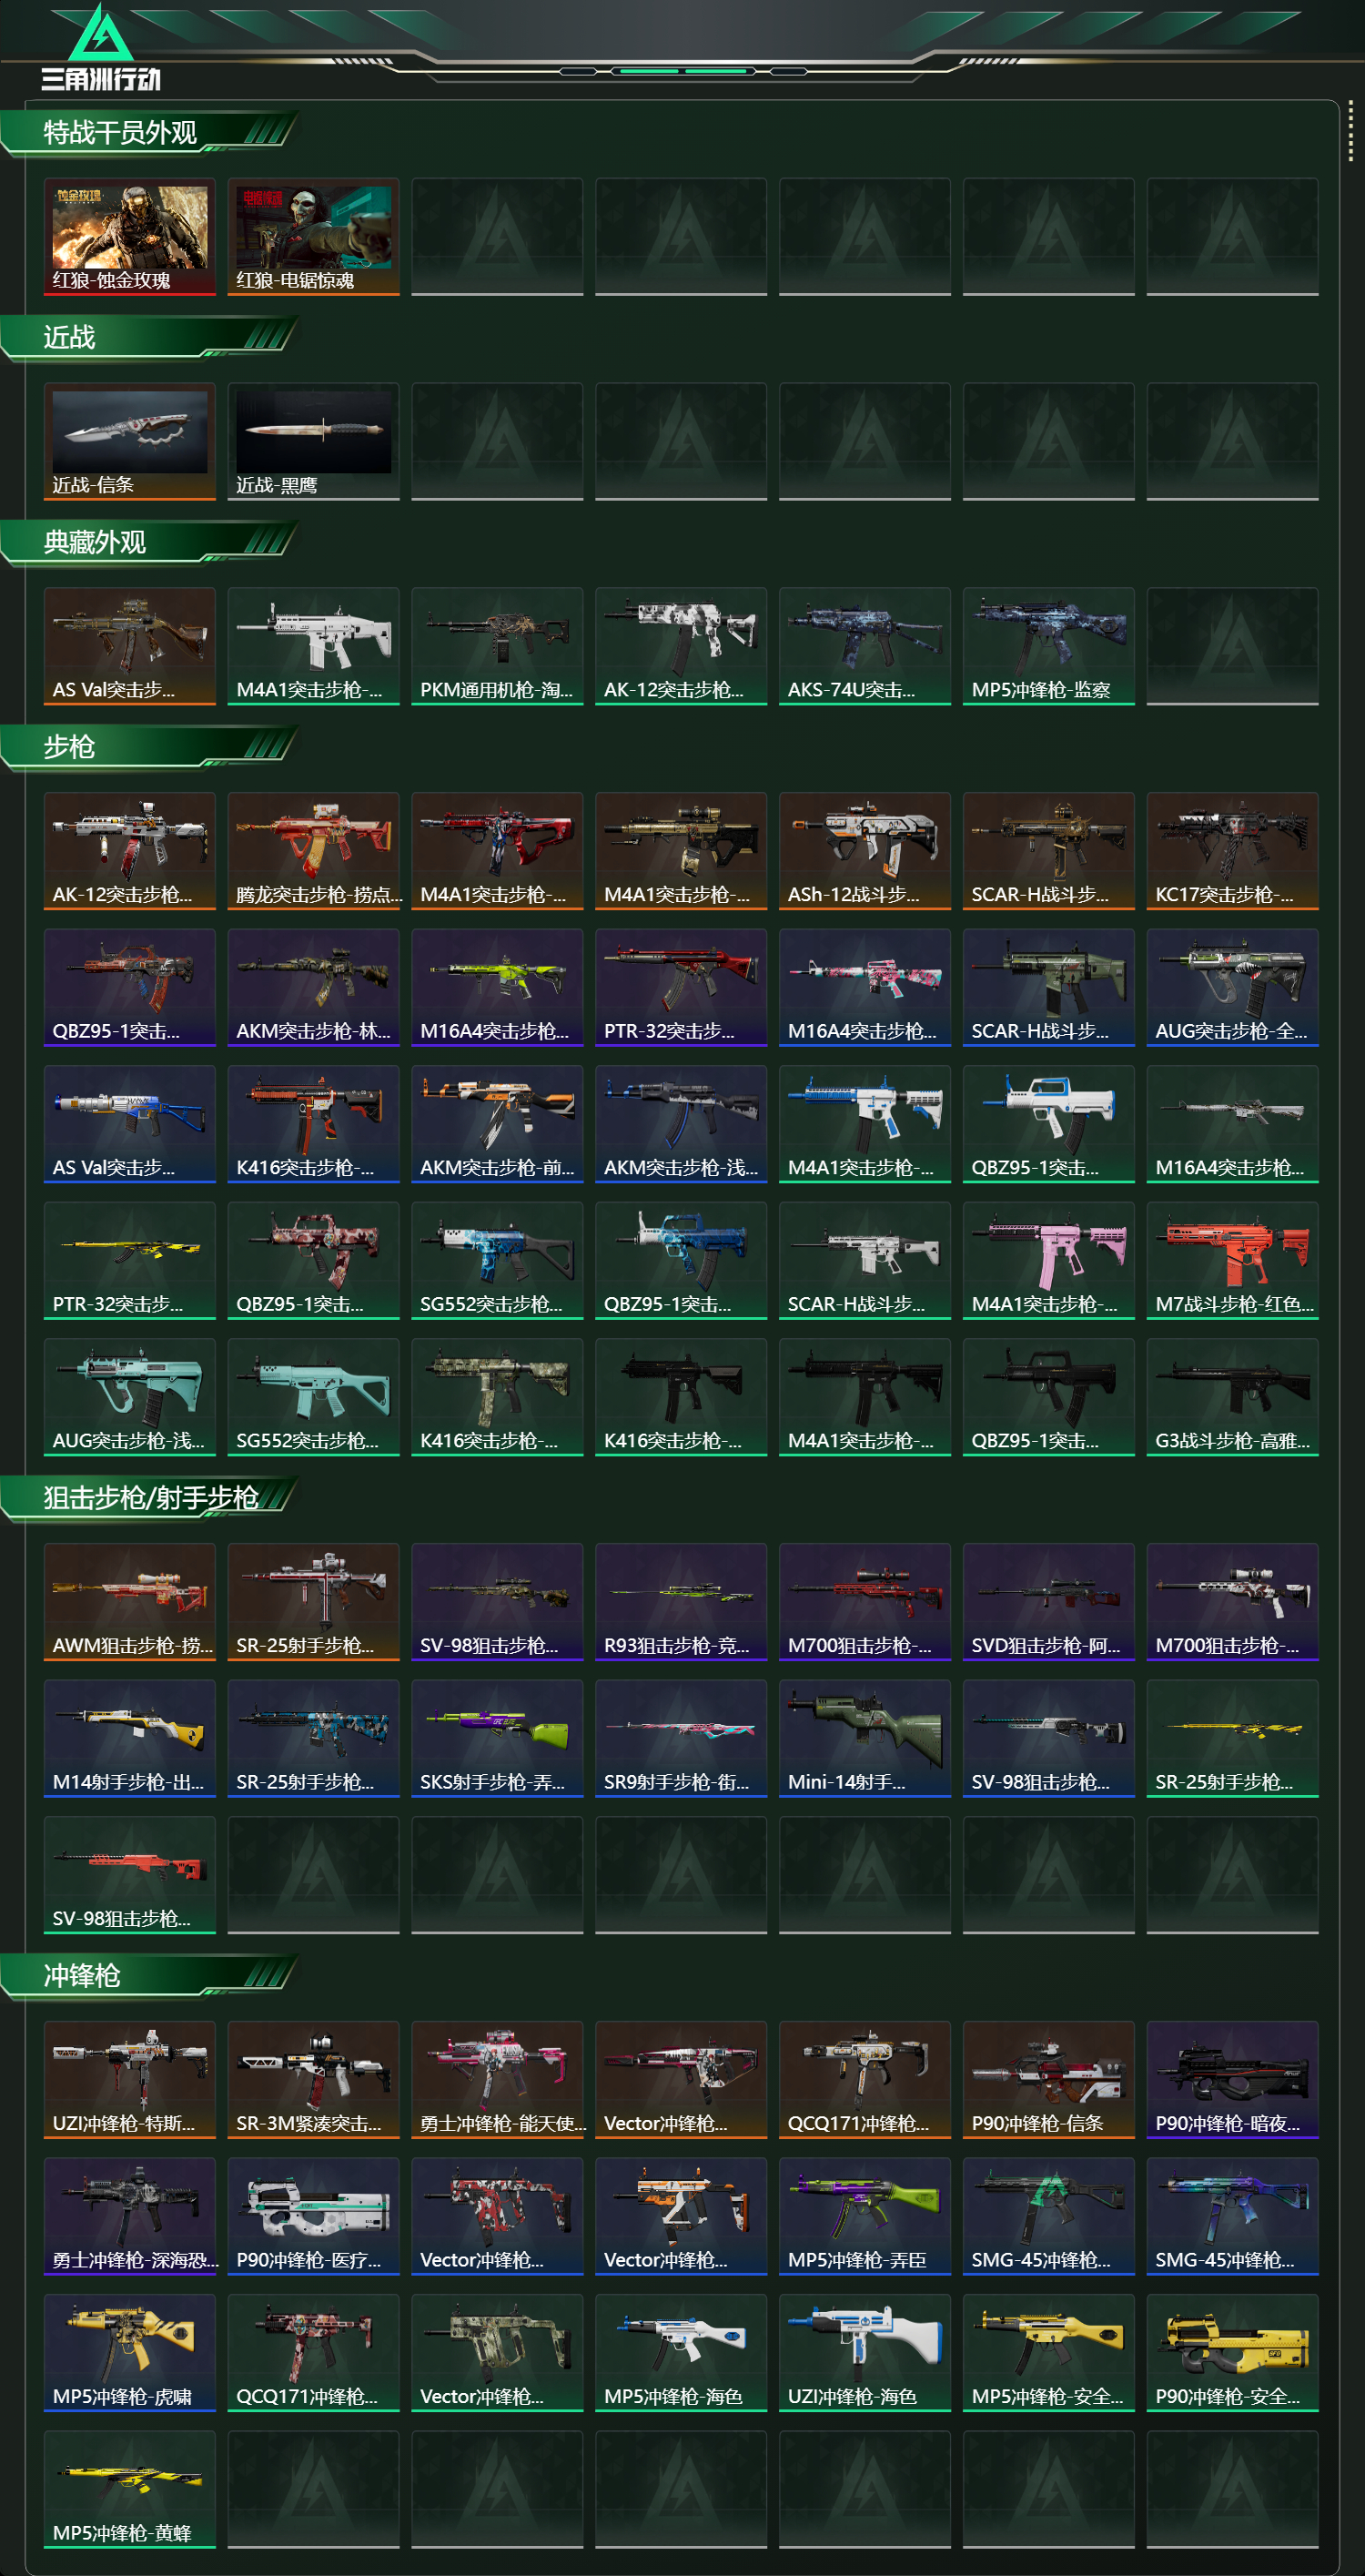Select the Mini-14射手 green rifle
Image resolution: width=1365 pixels, height=2576 pixels.
point(865,1739)
